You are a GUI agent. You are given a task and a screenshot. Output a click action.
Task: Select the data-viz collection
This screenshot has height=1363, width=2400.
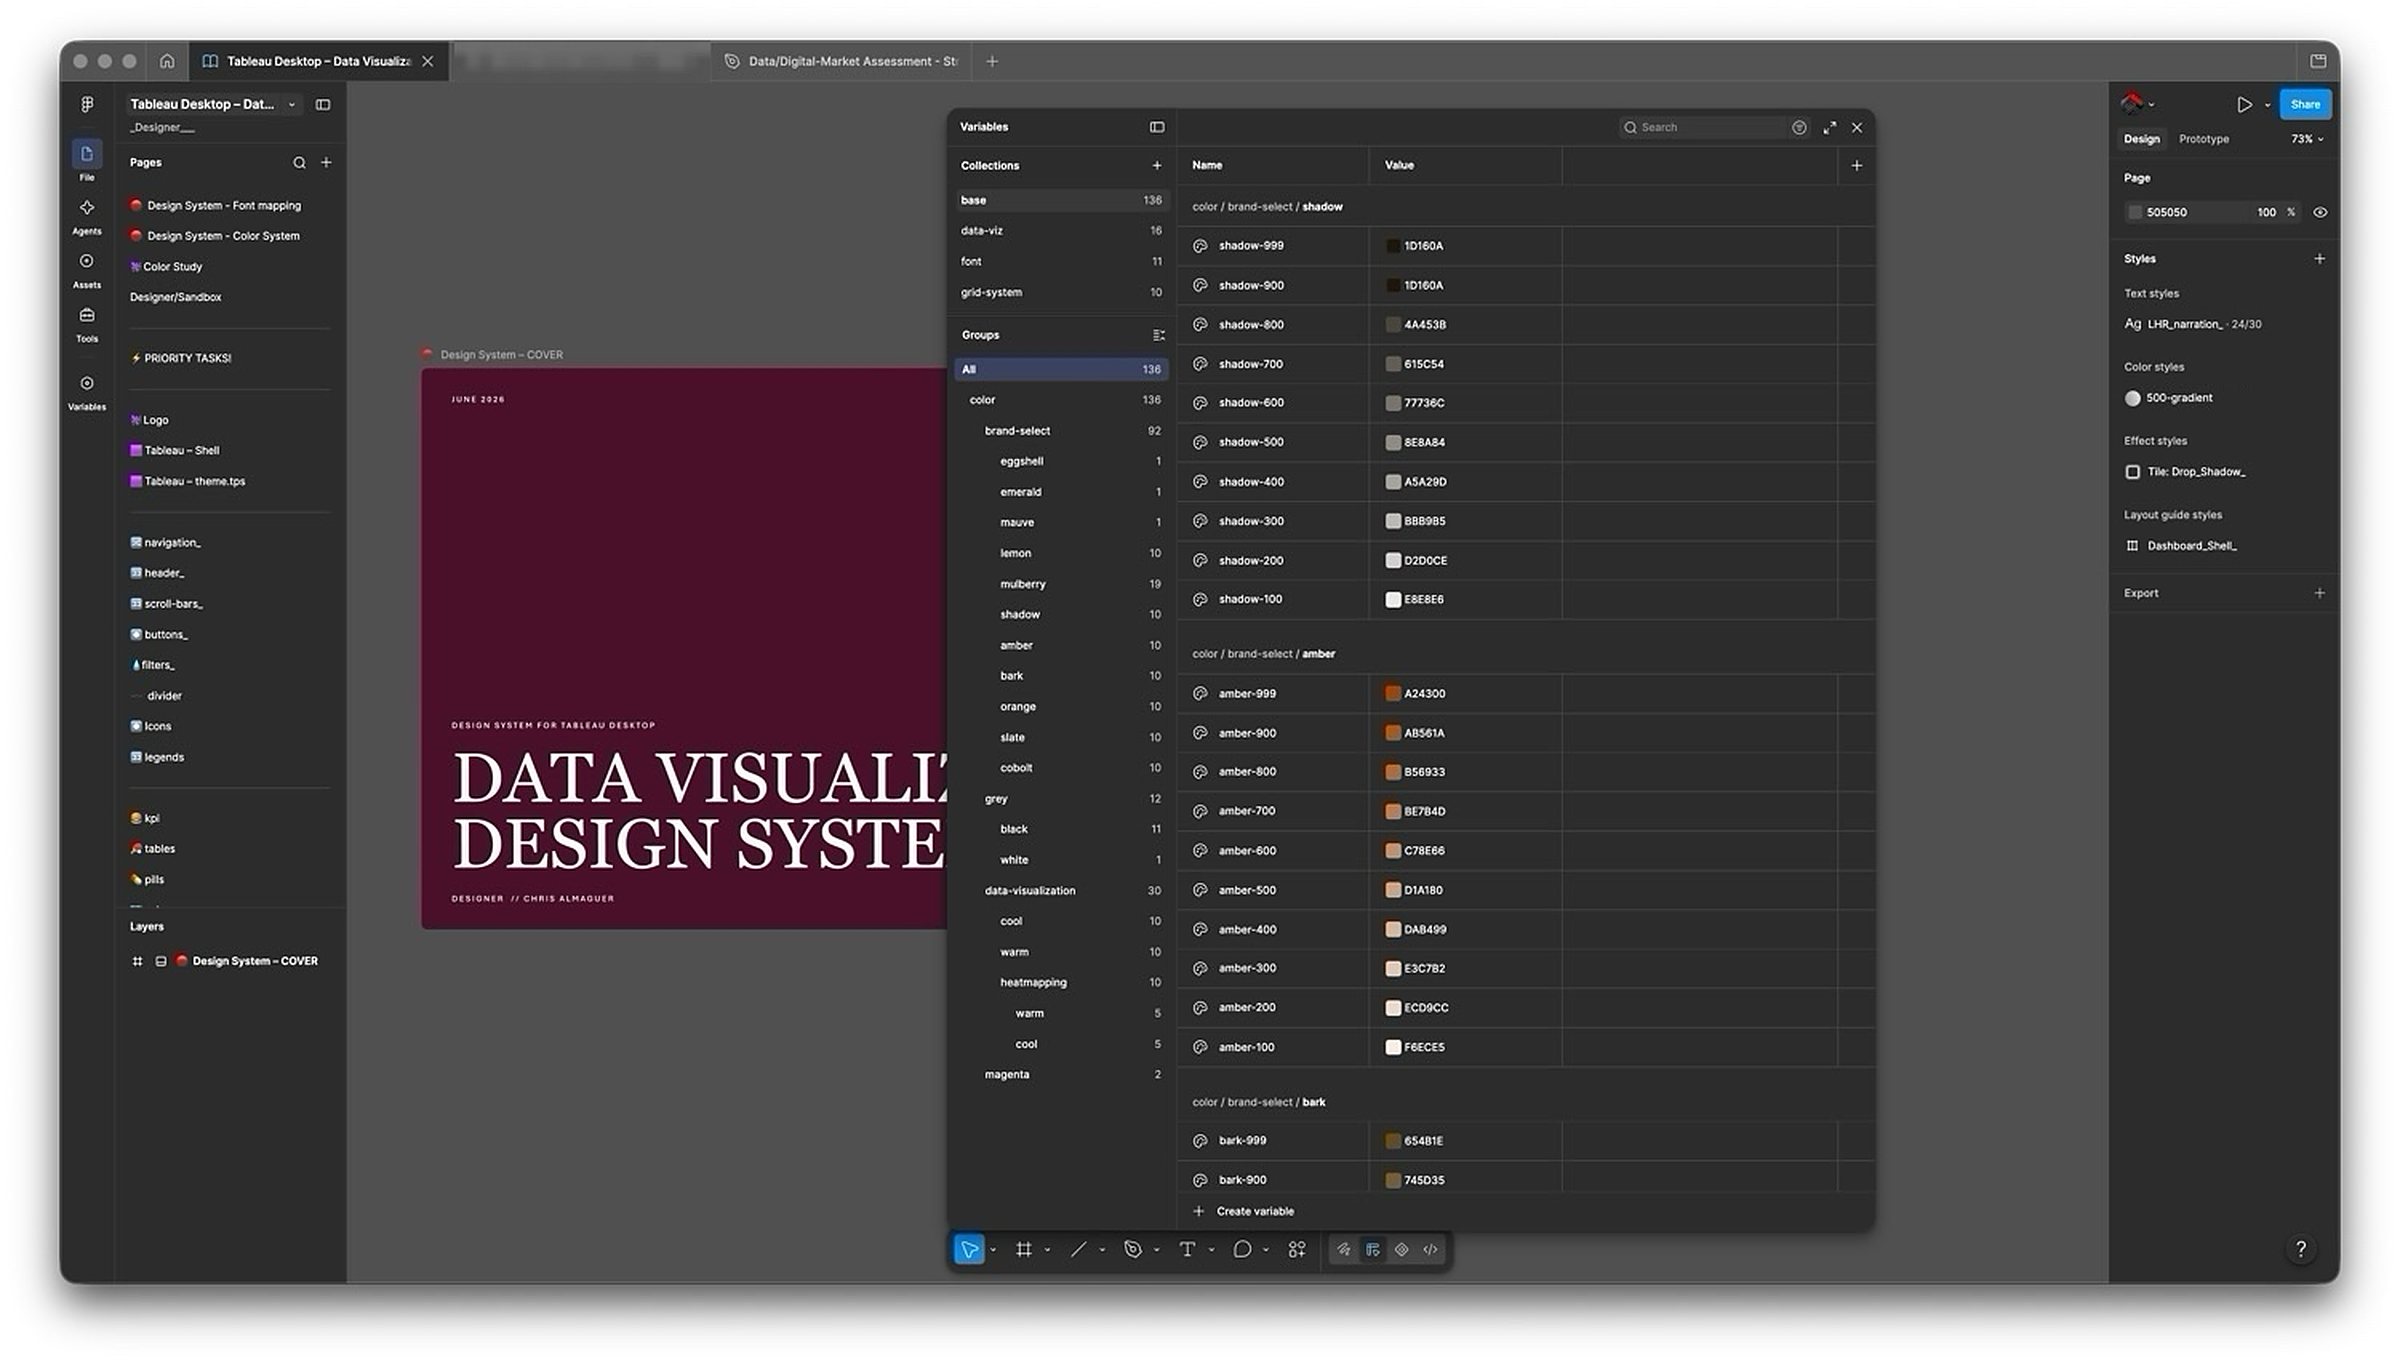pyautogui.click(x=1061, y=230)
